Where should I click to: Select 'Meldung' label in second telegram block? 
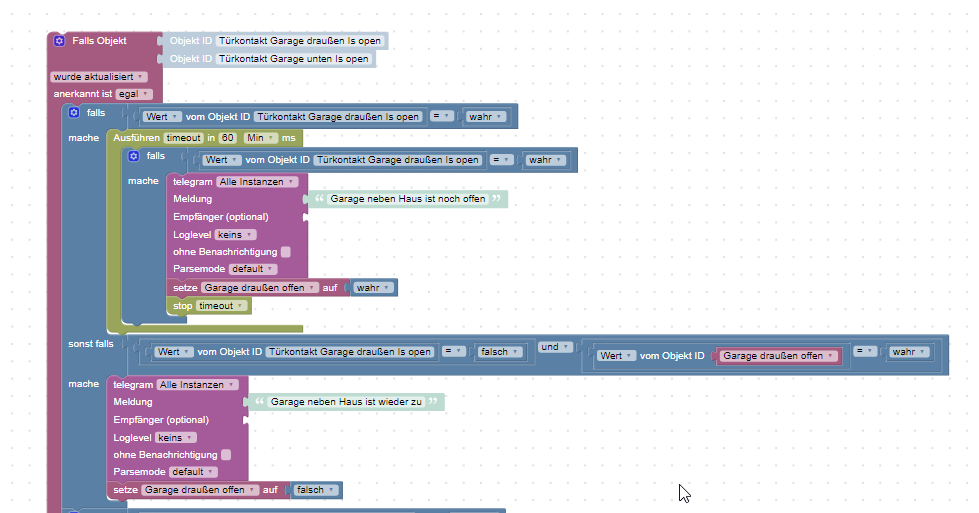click(x=132, y=403)
